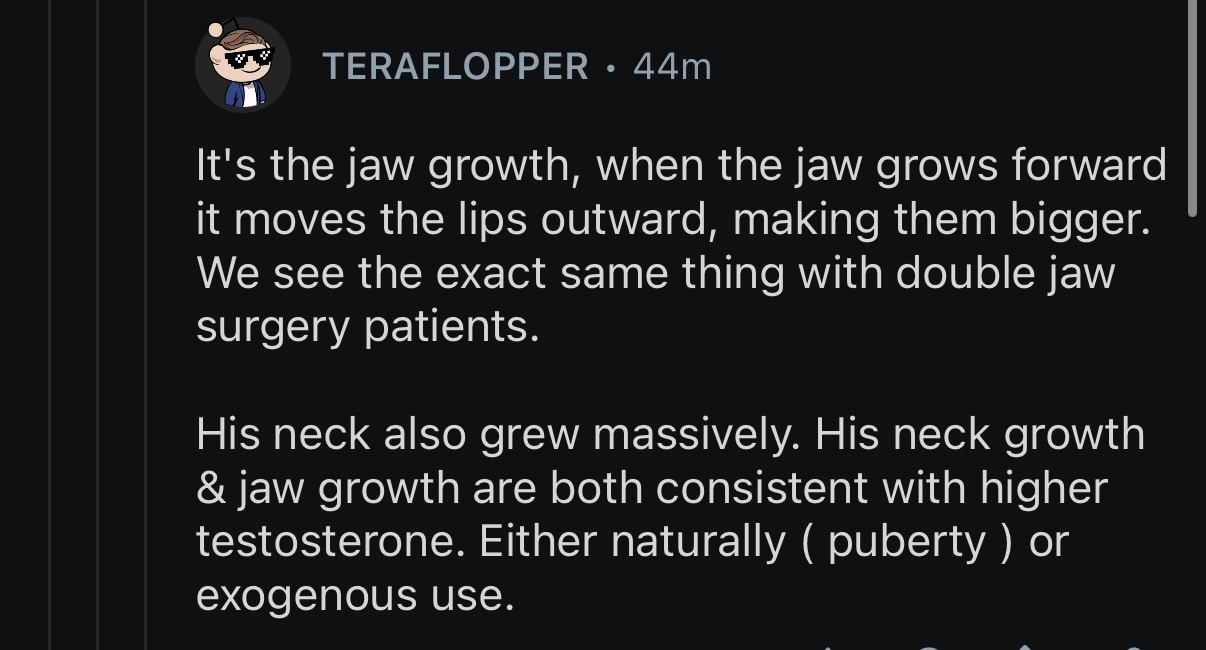Tap the separator dot between username and time
Screen dimensions: 1206x650
pyautogui.click(x=611, y=68)
